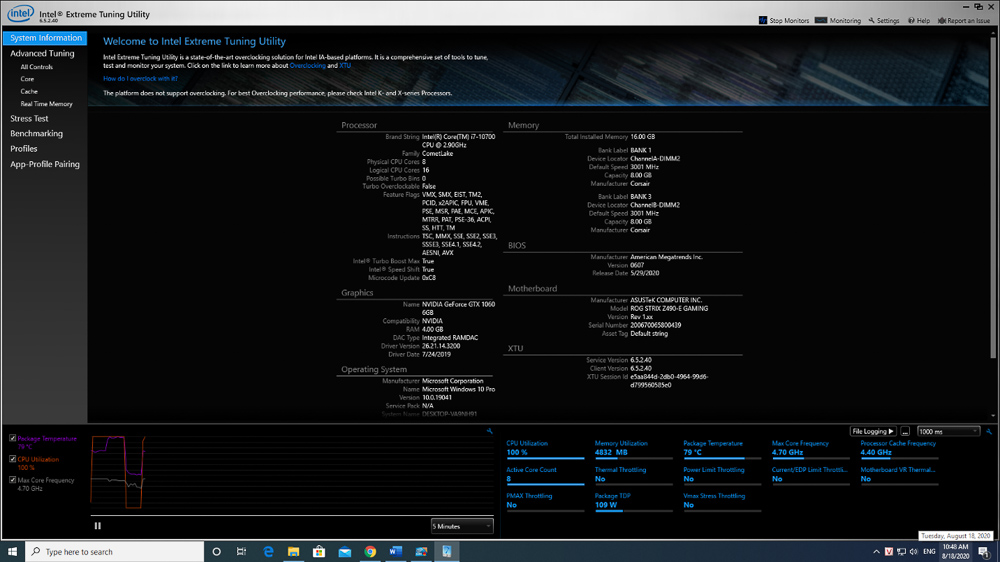The height and width of the screenshot is (562, 1000).
Task: Click the Processor Cache Frequency 4.40 GHz tile
Action: pyautogui.click(x=899, y=449)
